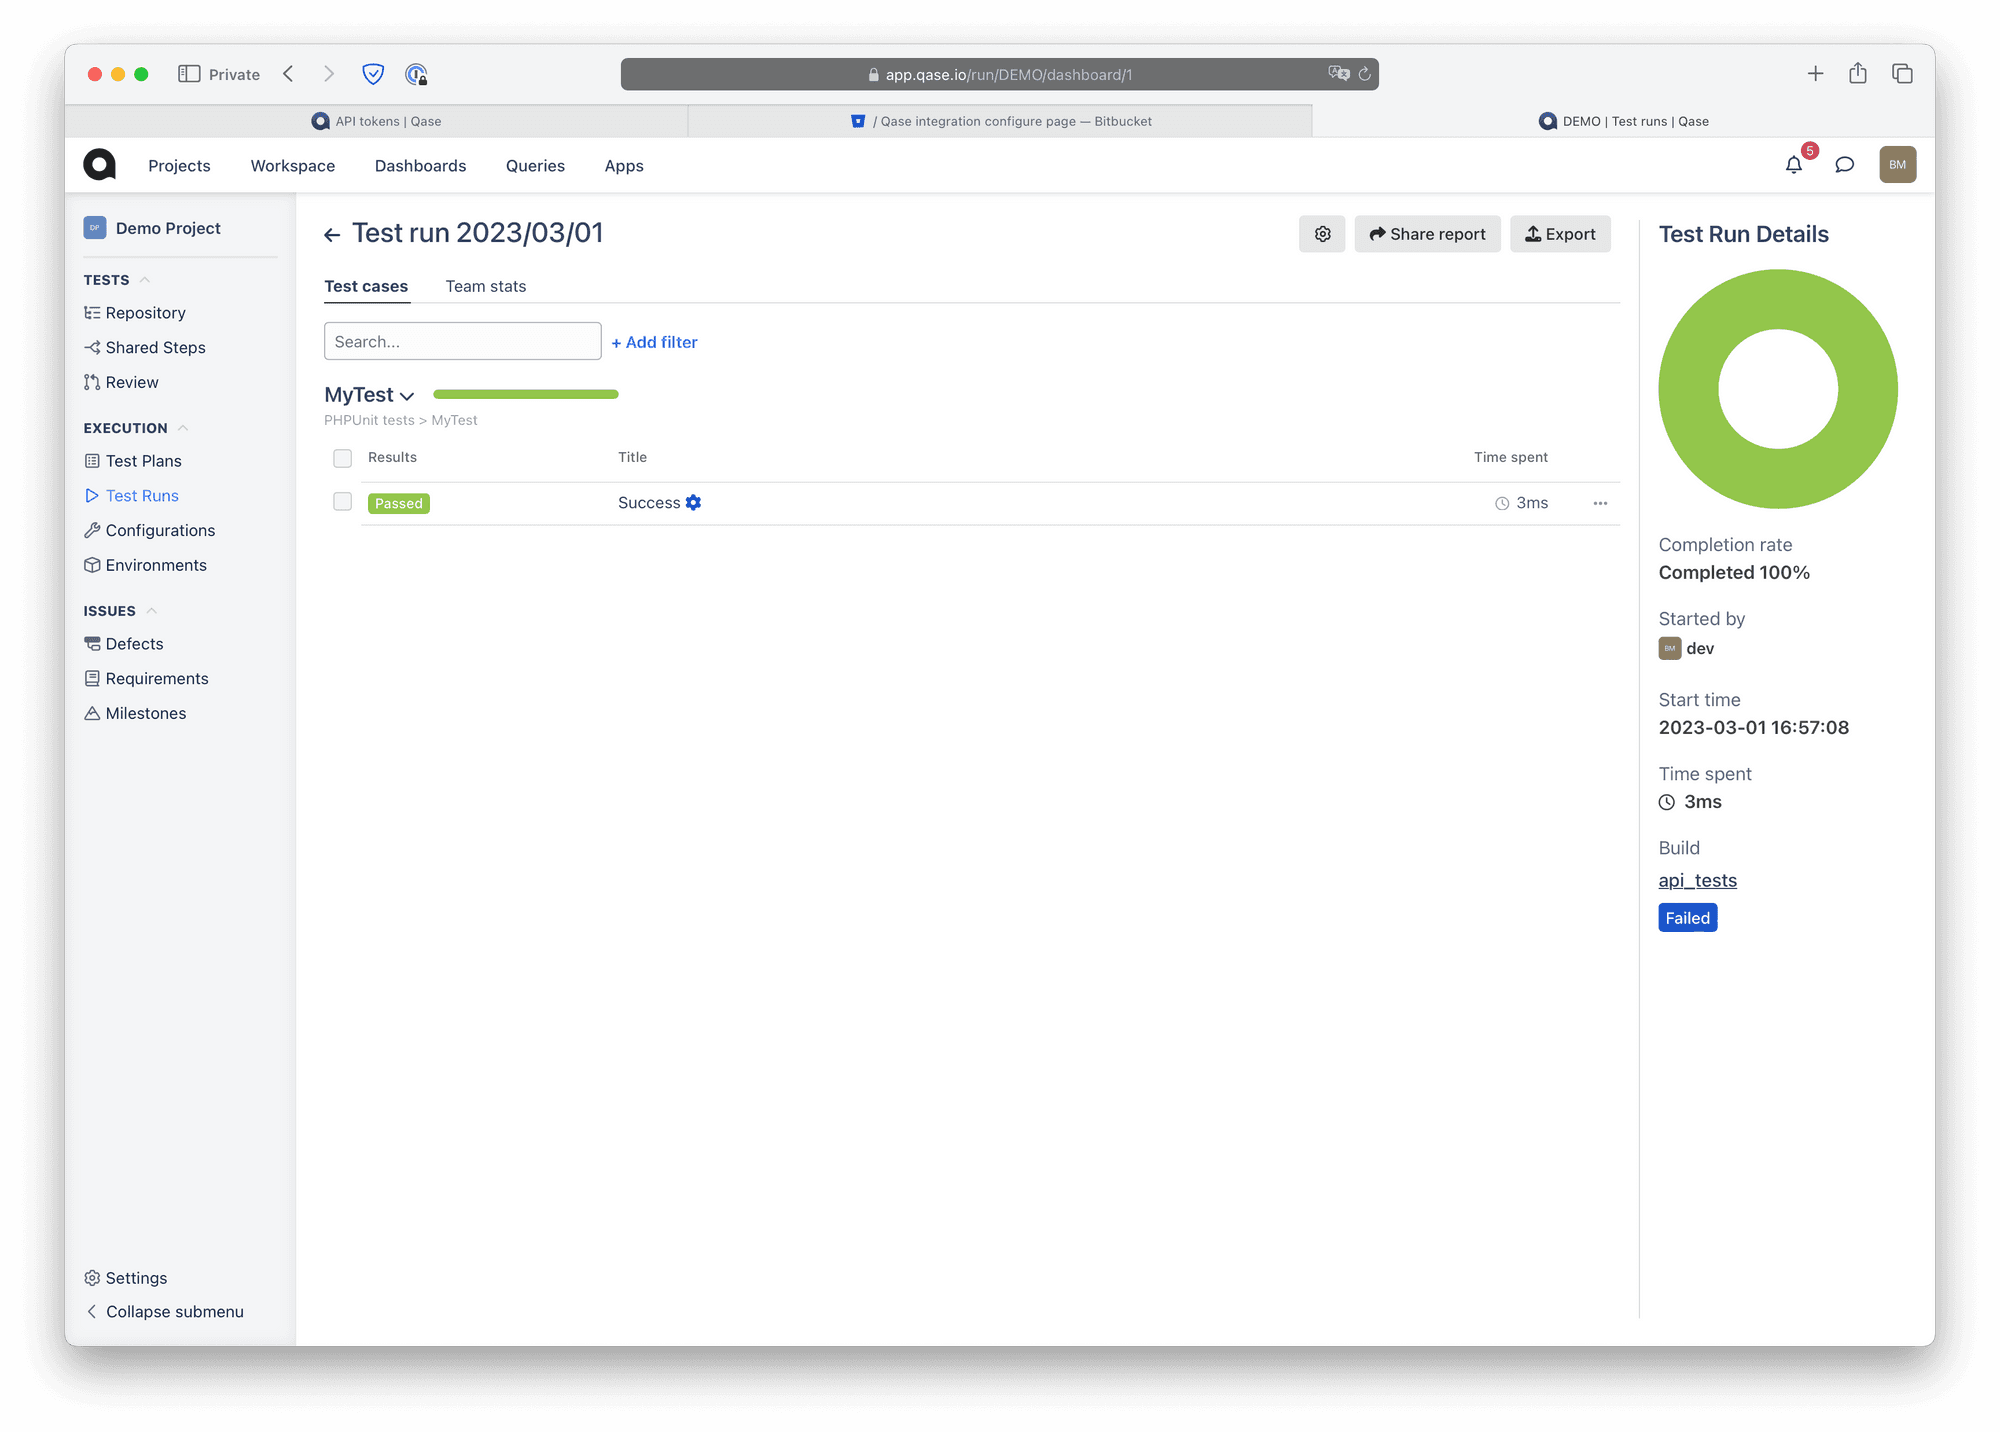Click the Failed build status badge
Image resolution: width=2000 pixels, height=1432 pixels.
point(1688,918)
